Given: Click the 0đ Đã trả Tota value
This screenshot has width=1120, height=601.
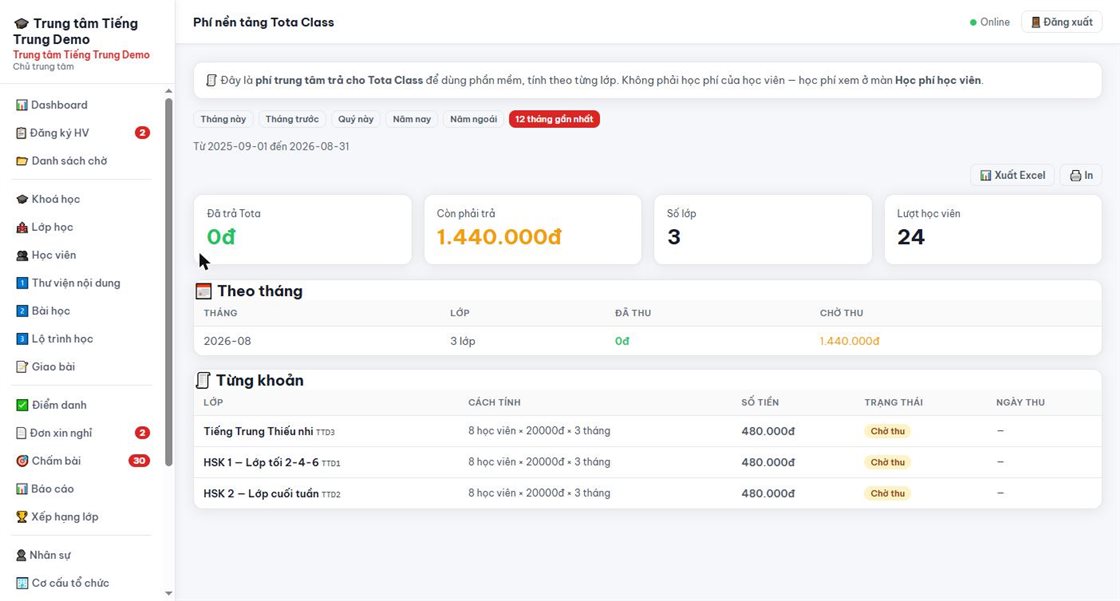Looking at the screenshot, I should [x=221, y=237].
